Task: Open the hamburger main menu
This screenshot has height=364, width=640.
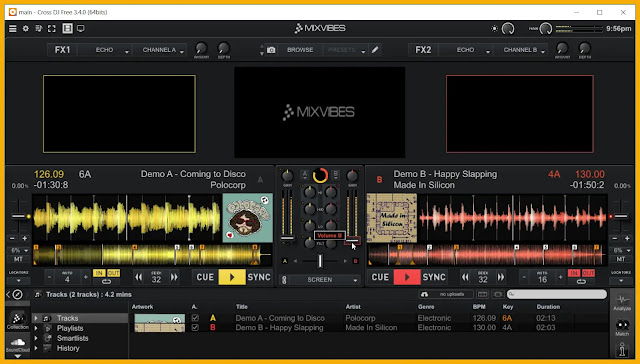Action: pyautogui.click(x=13, y=29)
